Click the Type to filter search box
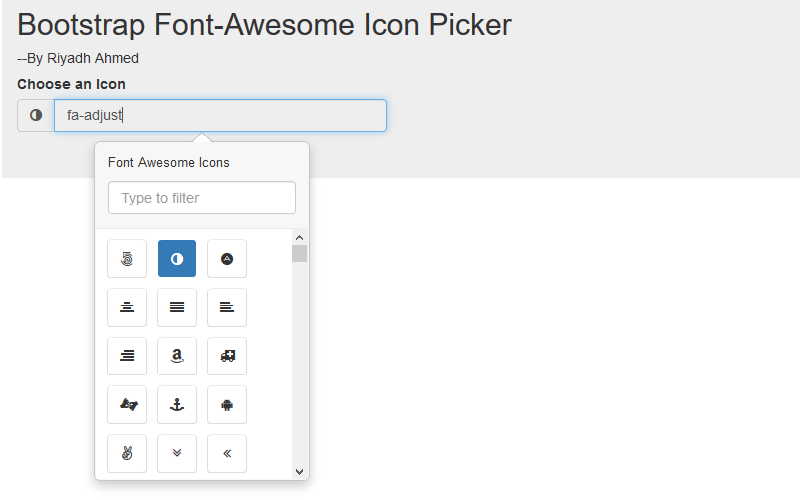 [202, 197]
